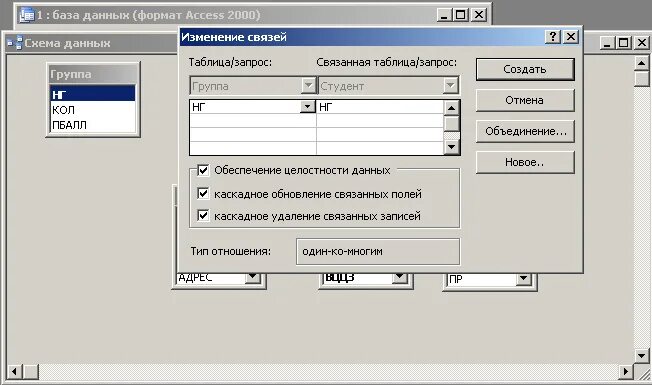Click the fields grid scroll-down arrow
This screenshot has width=652, height=385.
pyautogui.click(x=451, y=147)
